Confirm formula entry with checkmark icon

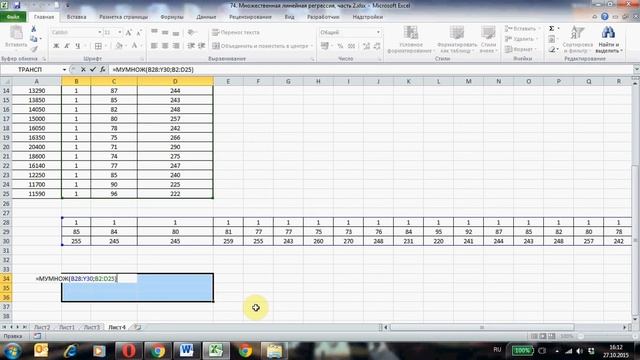(93, 70)
